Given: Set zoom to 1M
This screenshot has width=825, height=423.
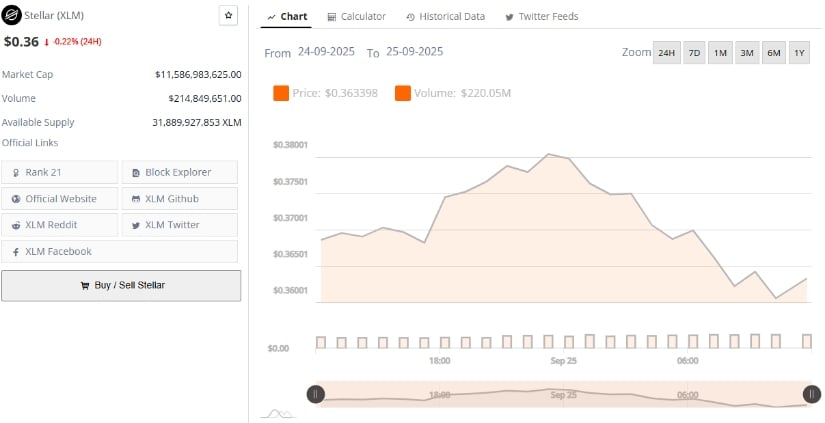Looking at the screenshot, I should 720,53.
